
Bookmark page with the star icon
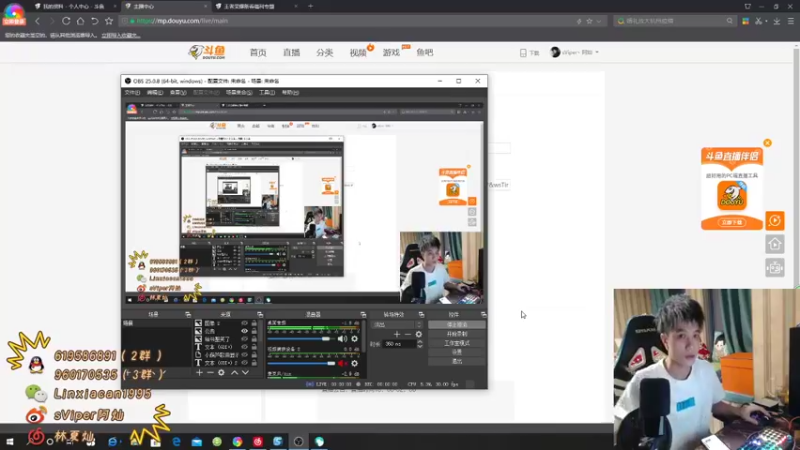click(109, 21)
